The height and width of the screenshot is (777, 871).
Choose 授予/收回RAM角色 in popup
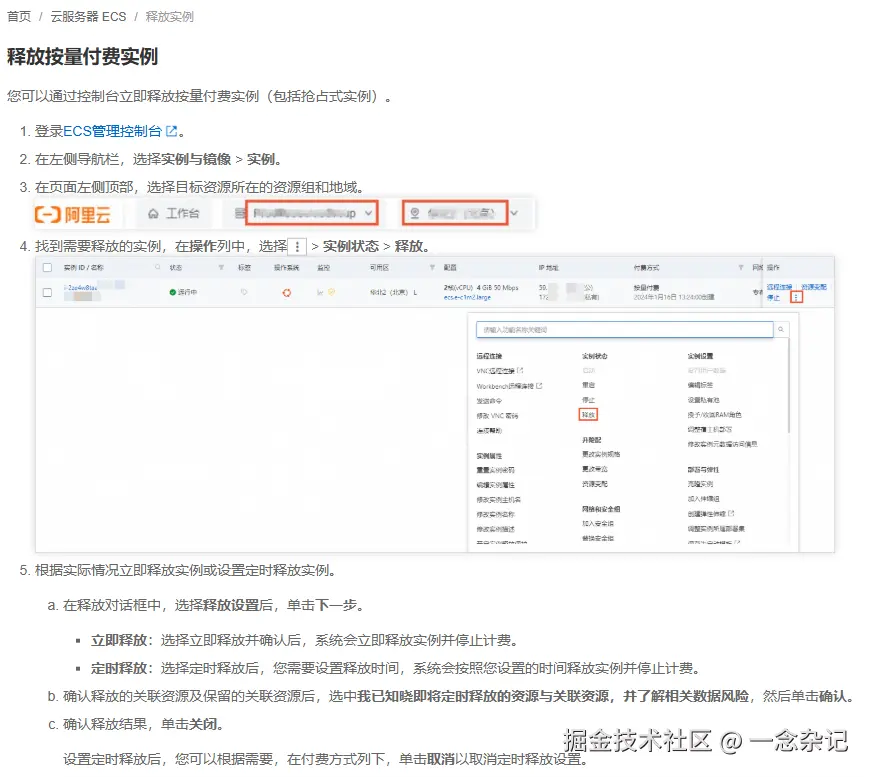pyautogui.click(x=714, y=414)
